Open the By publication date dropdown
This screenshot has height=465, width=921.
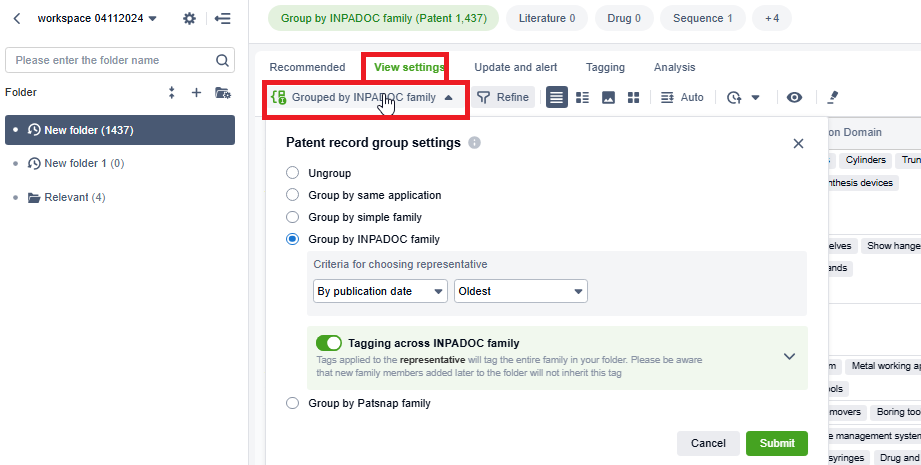click(380, 291)
